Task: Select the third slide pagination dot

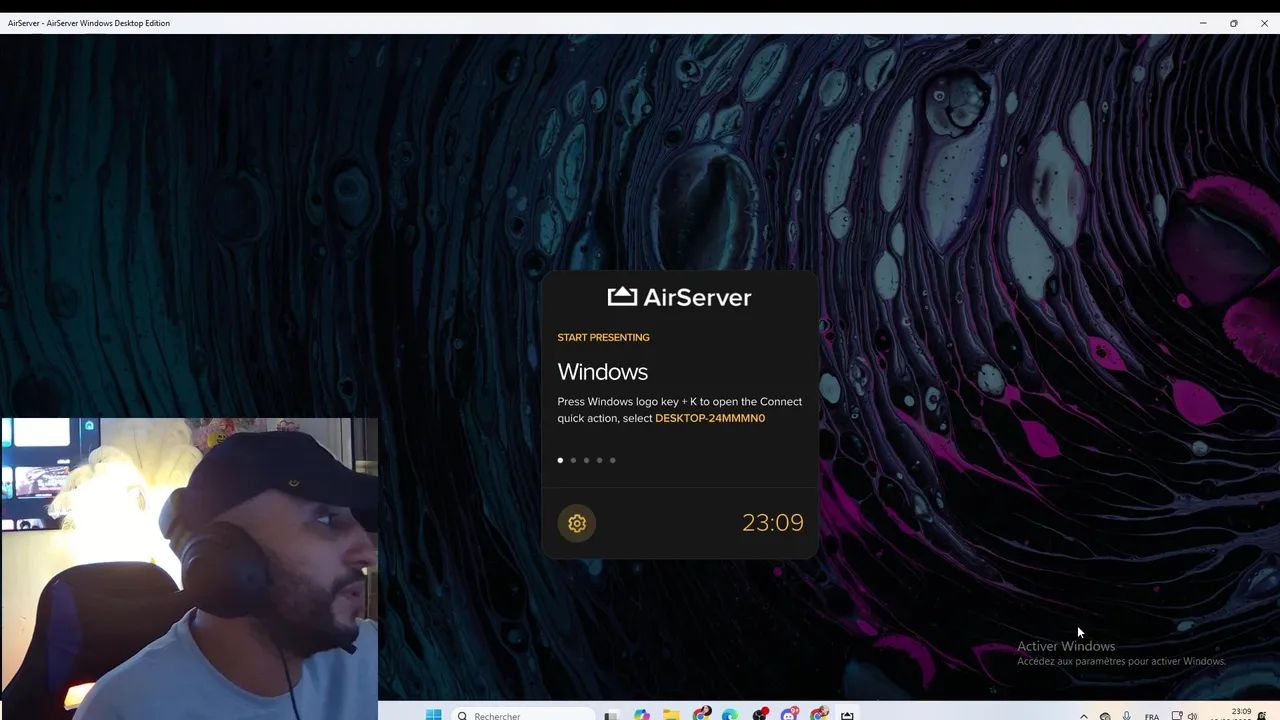Action: click(586, 460)
